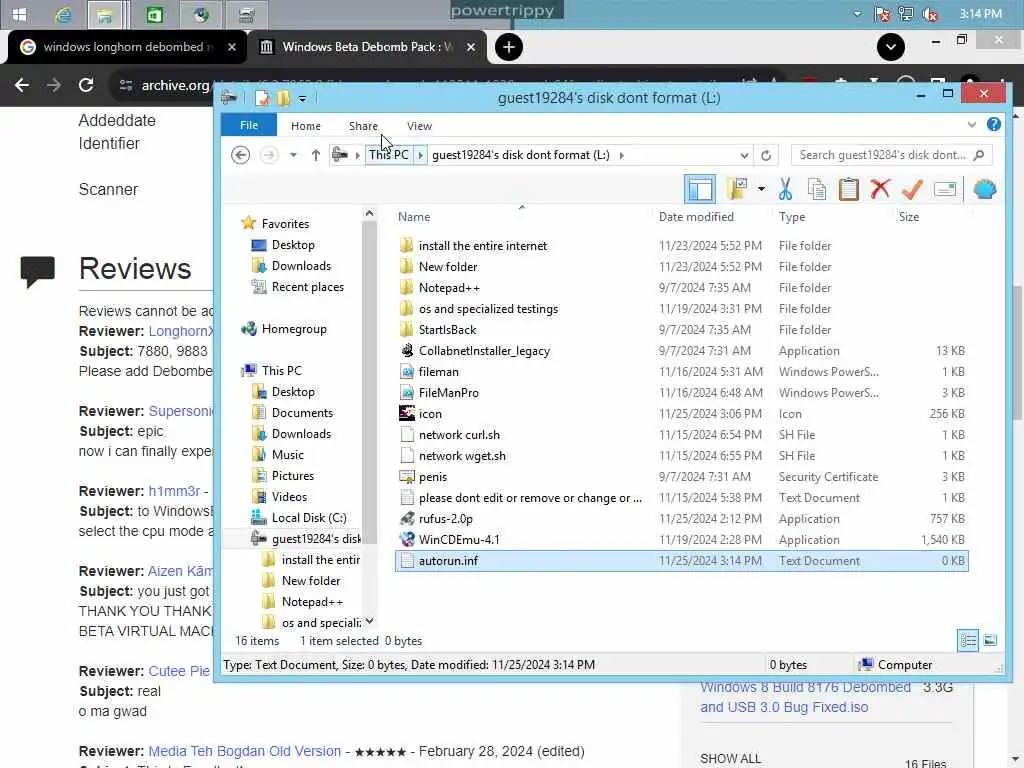This screenshot has height=768, width=1024.
Task: Click Internet Explorer taskbar icon
Action: [63, 14]
